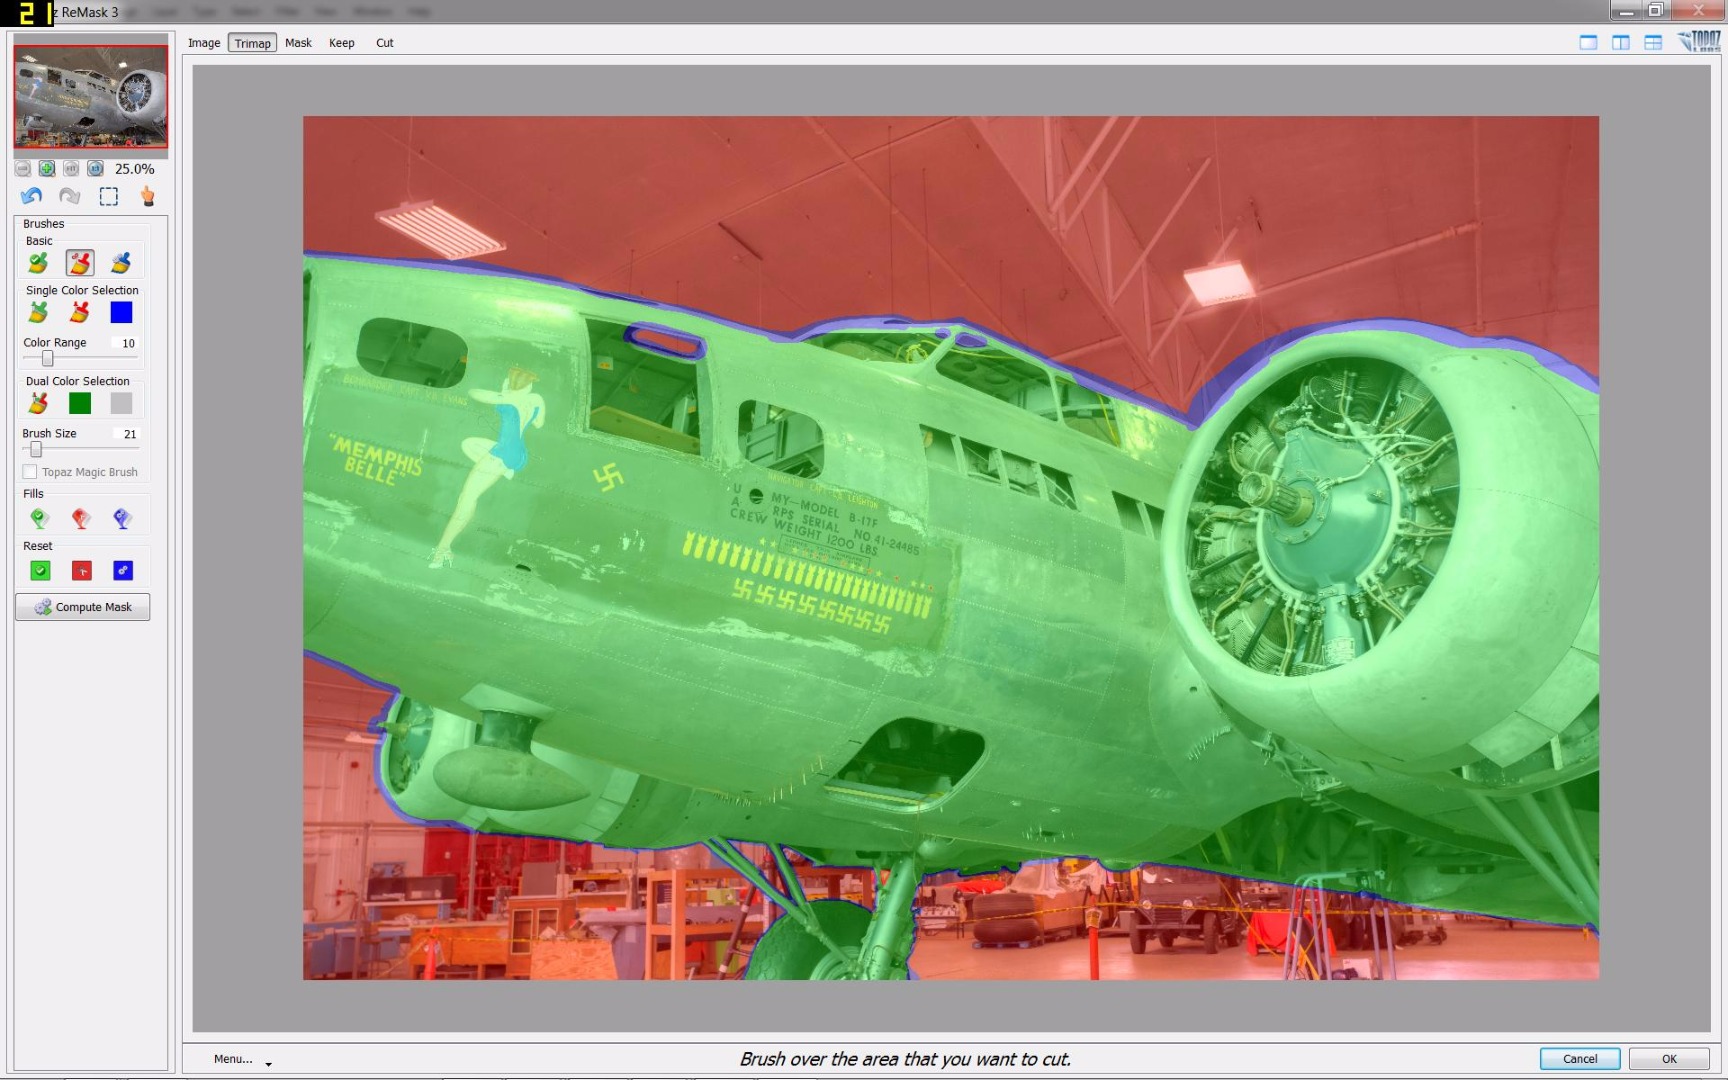Click the 25.0% zoom level text

134,169
